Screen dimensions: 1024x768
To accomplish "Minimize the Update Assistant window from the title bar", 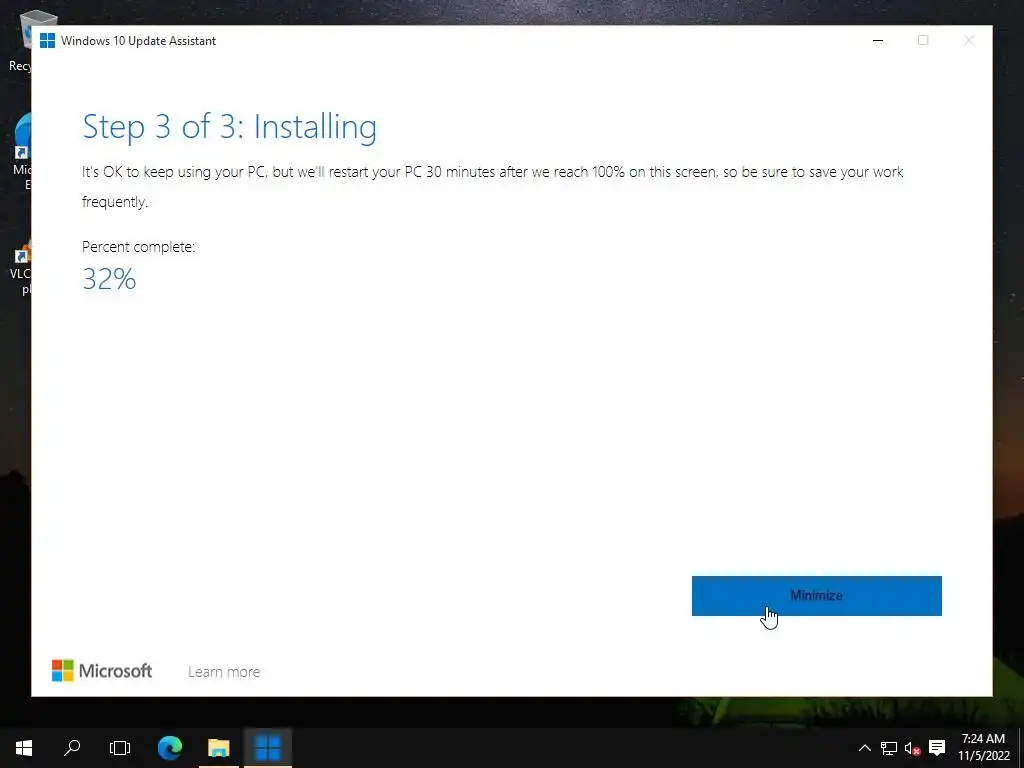I will [x=878, y=40].
